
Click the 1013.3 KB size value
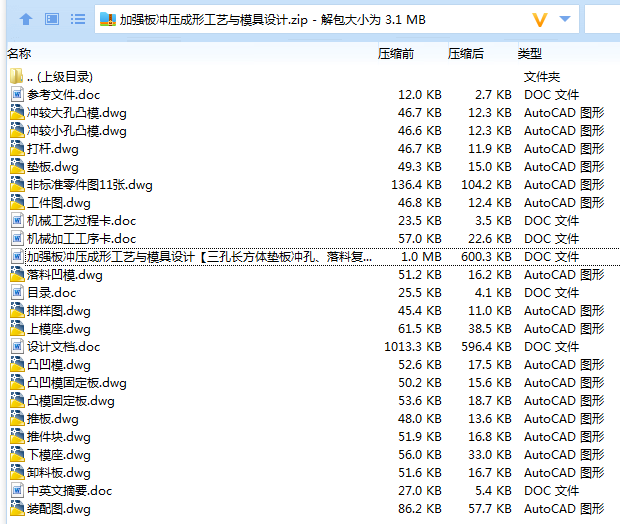pyautogui.click(x=413, y=347)
